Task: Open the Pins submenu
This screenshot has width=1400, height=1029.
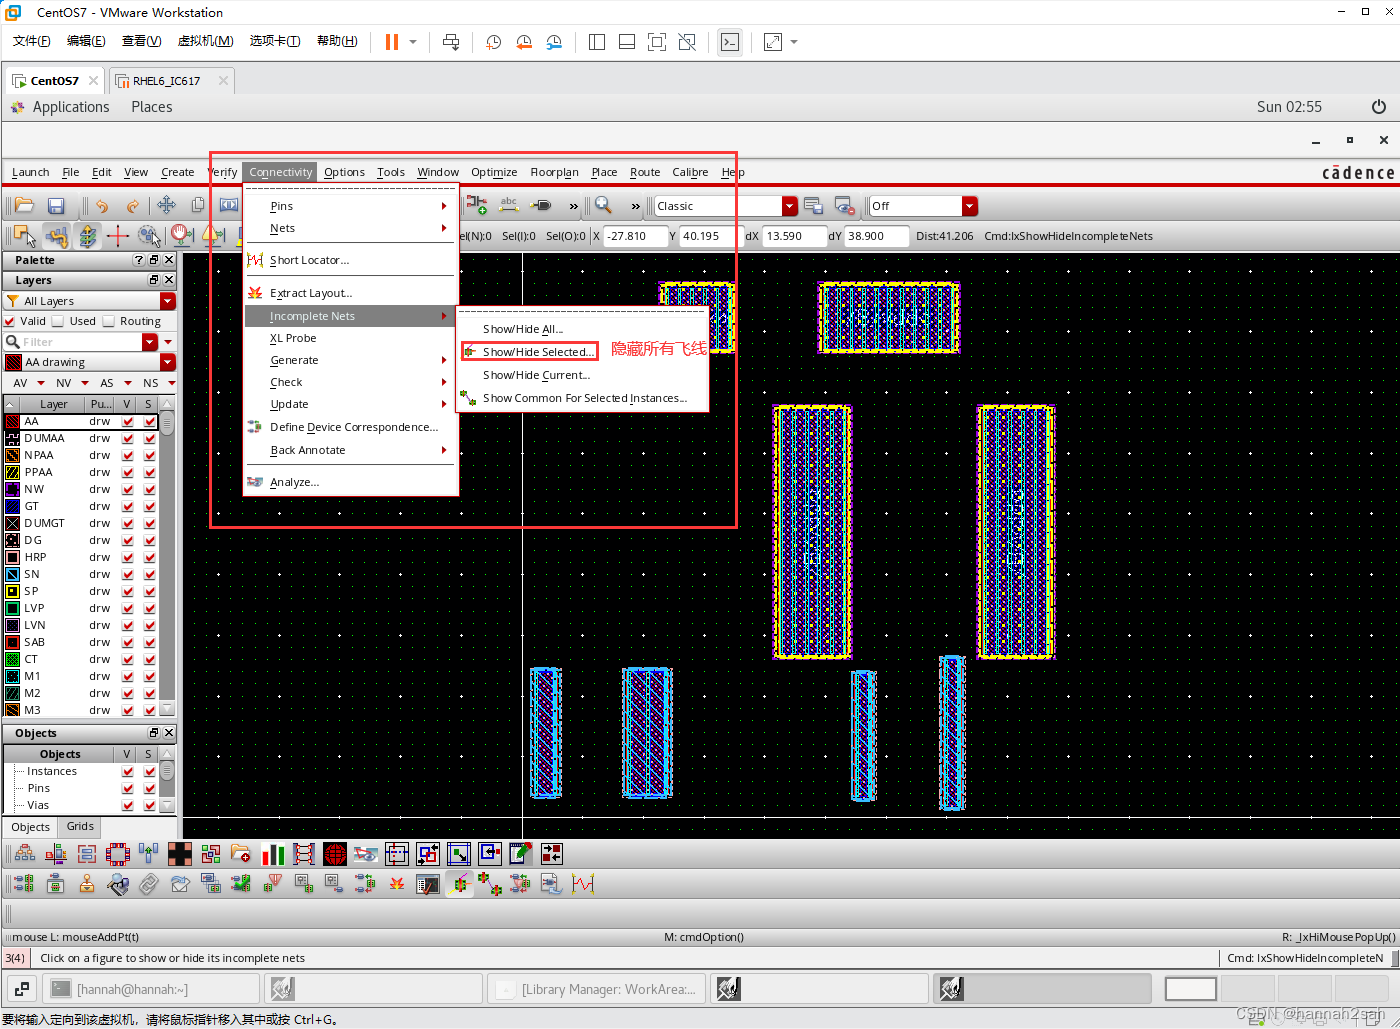Action: [350, 206]
